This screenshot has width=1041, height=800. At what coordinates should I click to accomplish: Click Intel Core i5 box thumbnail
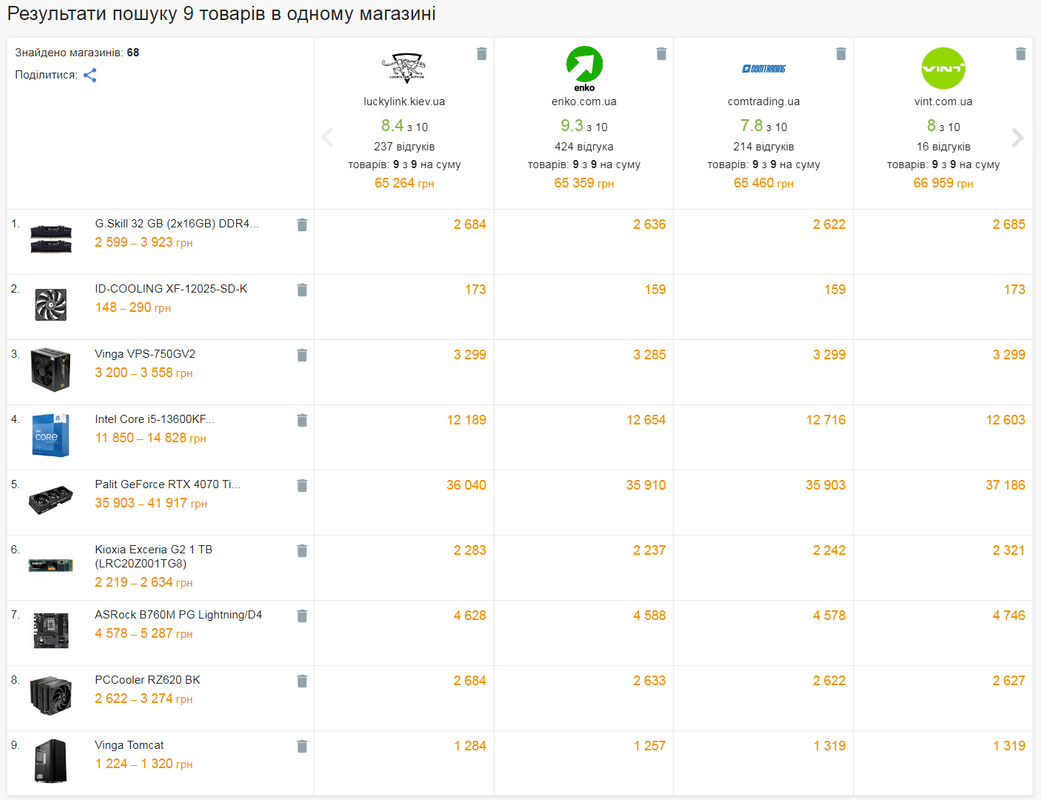[x=51, y=435]
